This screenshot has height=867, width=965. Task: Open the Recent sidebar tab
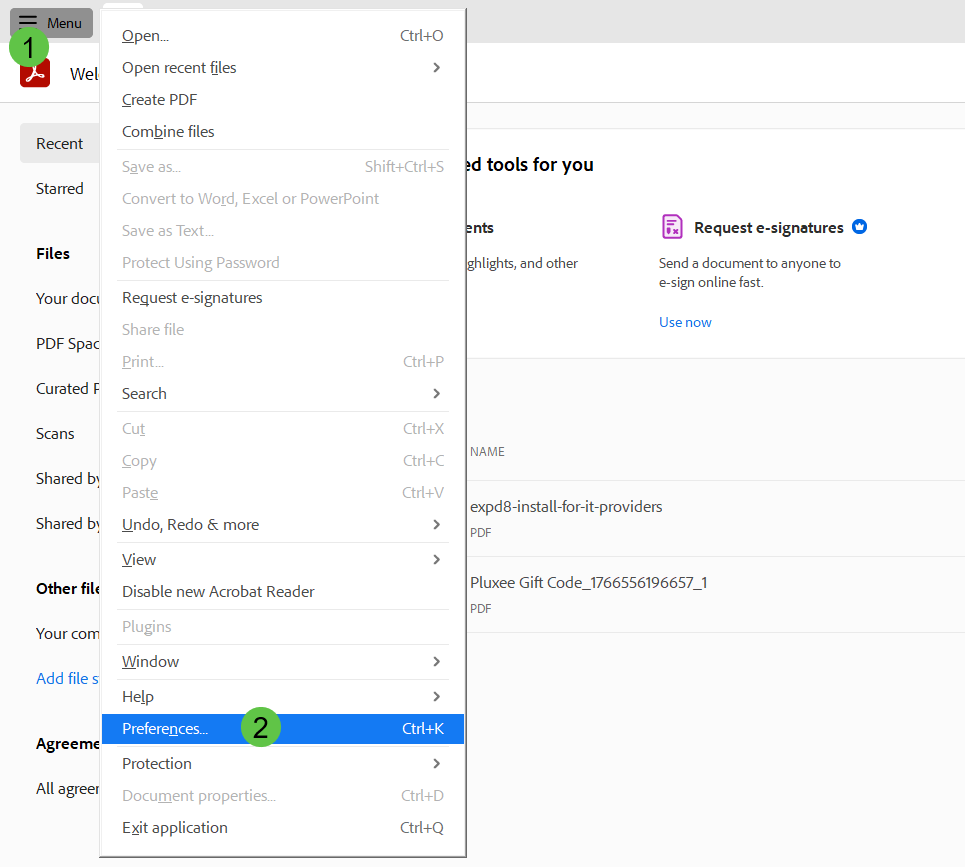click(x=60, y=144)
